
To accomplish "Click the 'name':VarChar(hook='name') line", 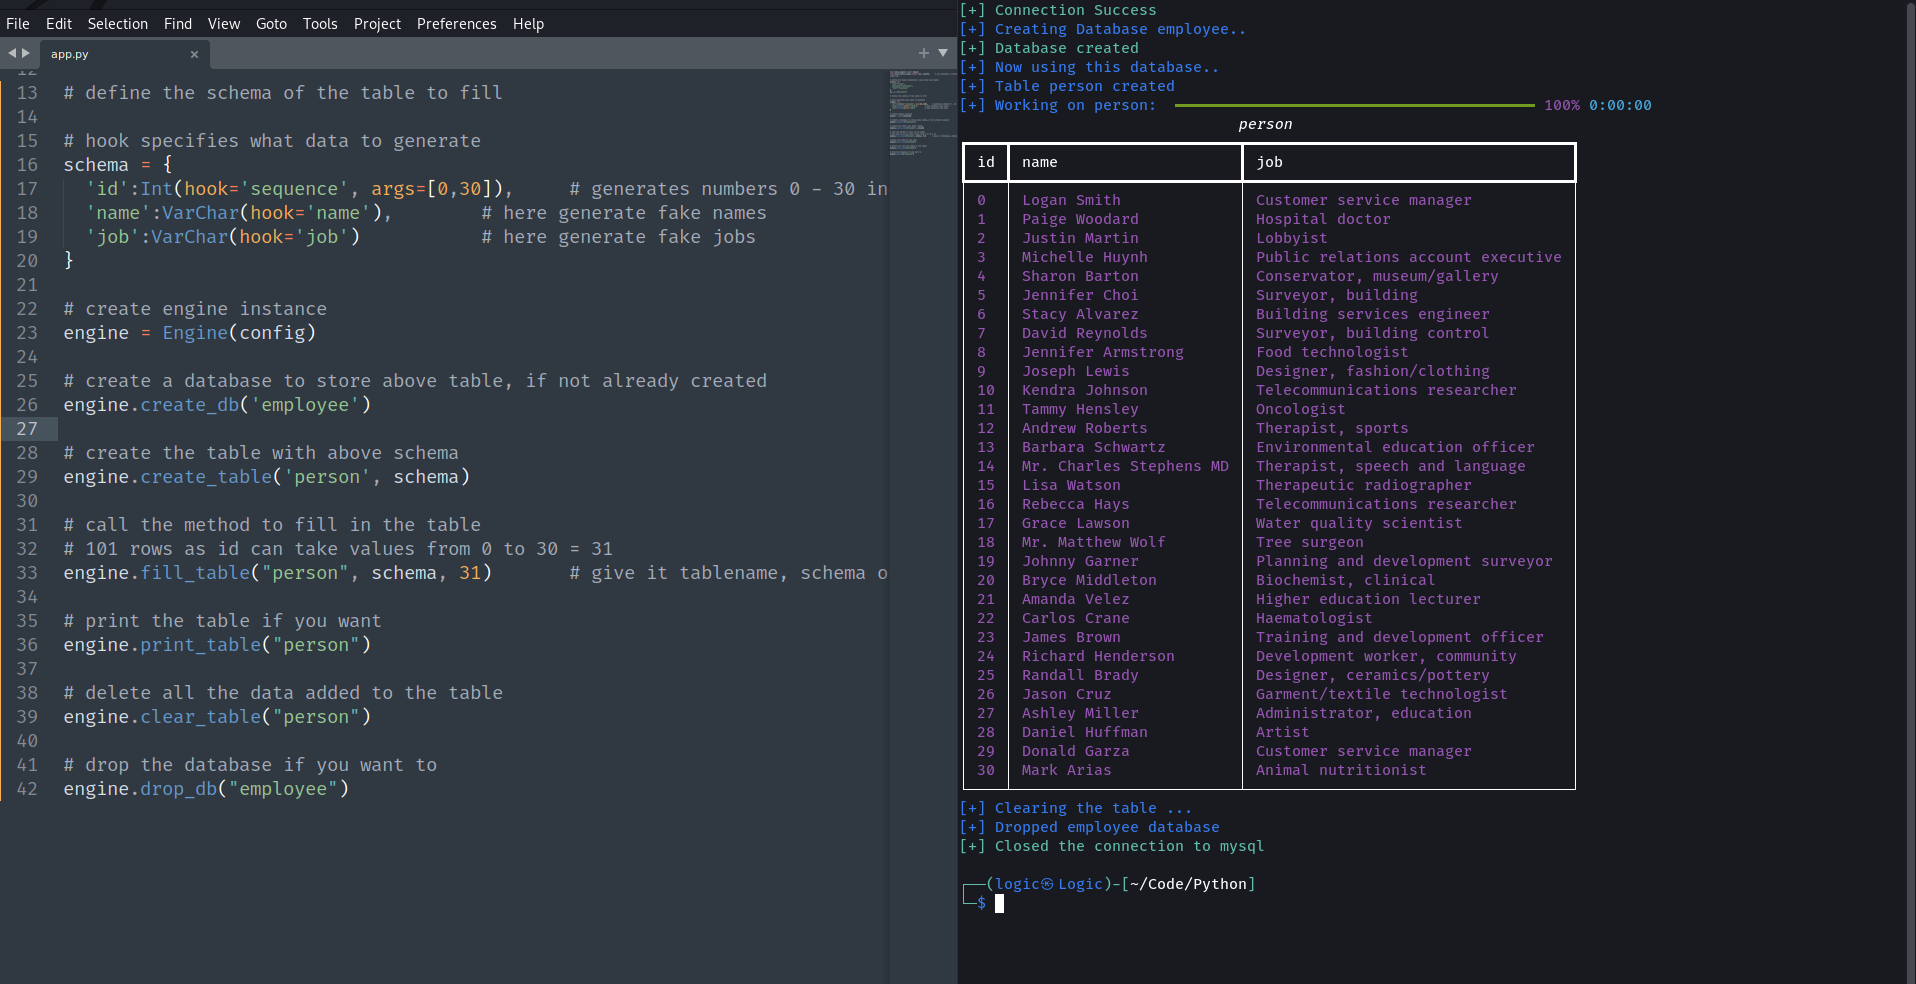I will tap(239, 213).
